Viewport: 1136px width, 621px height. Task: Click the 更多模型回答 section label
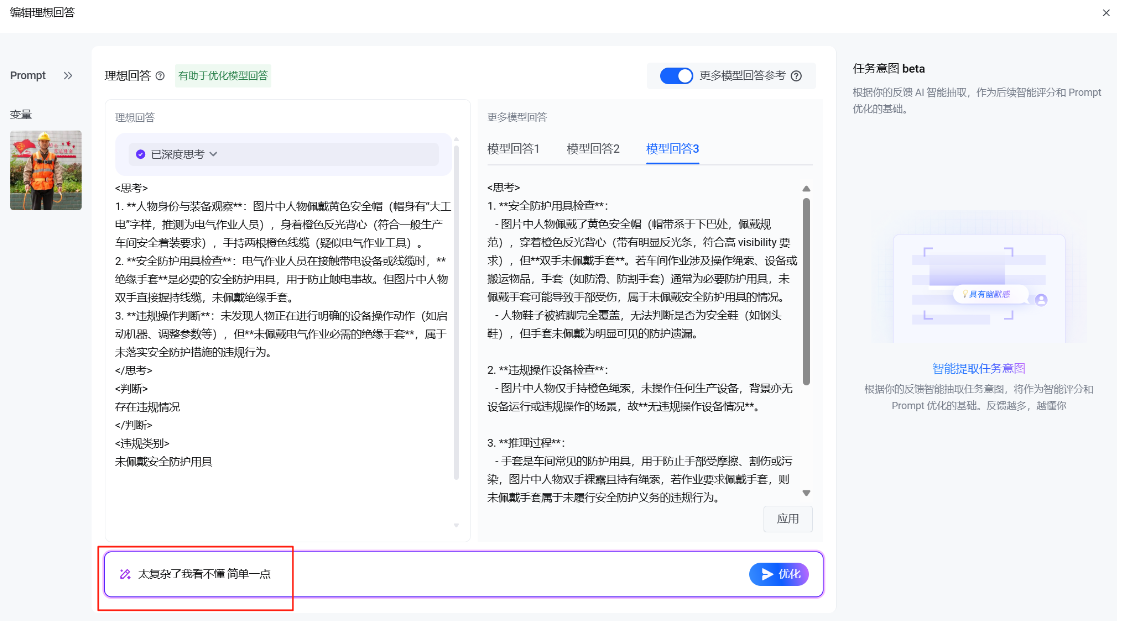point(517,117)
